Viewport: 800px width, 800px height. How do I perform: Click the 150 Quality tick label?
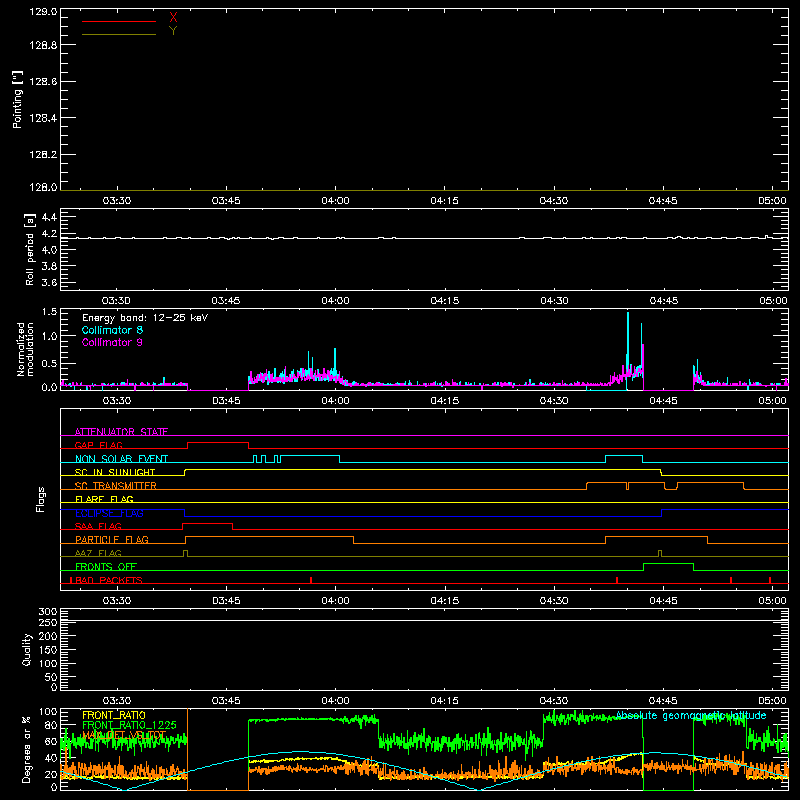47,650
